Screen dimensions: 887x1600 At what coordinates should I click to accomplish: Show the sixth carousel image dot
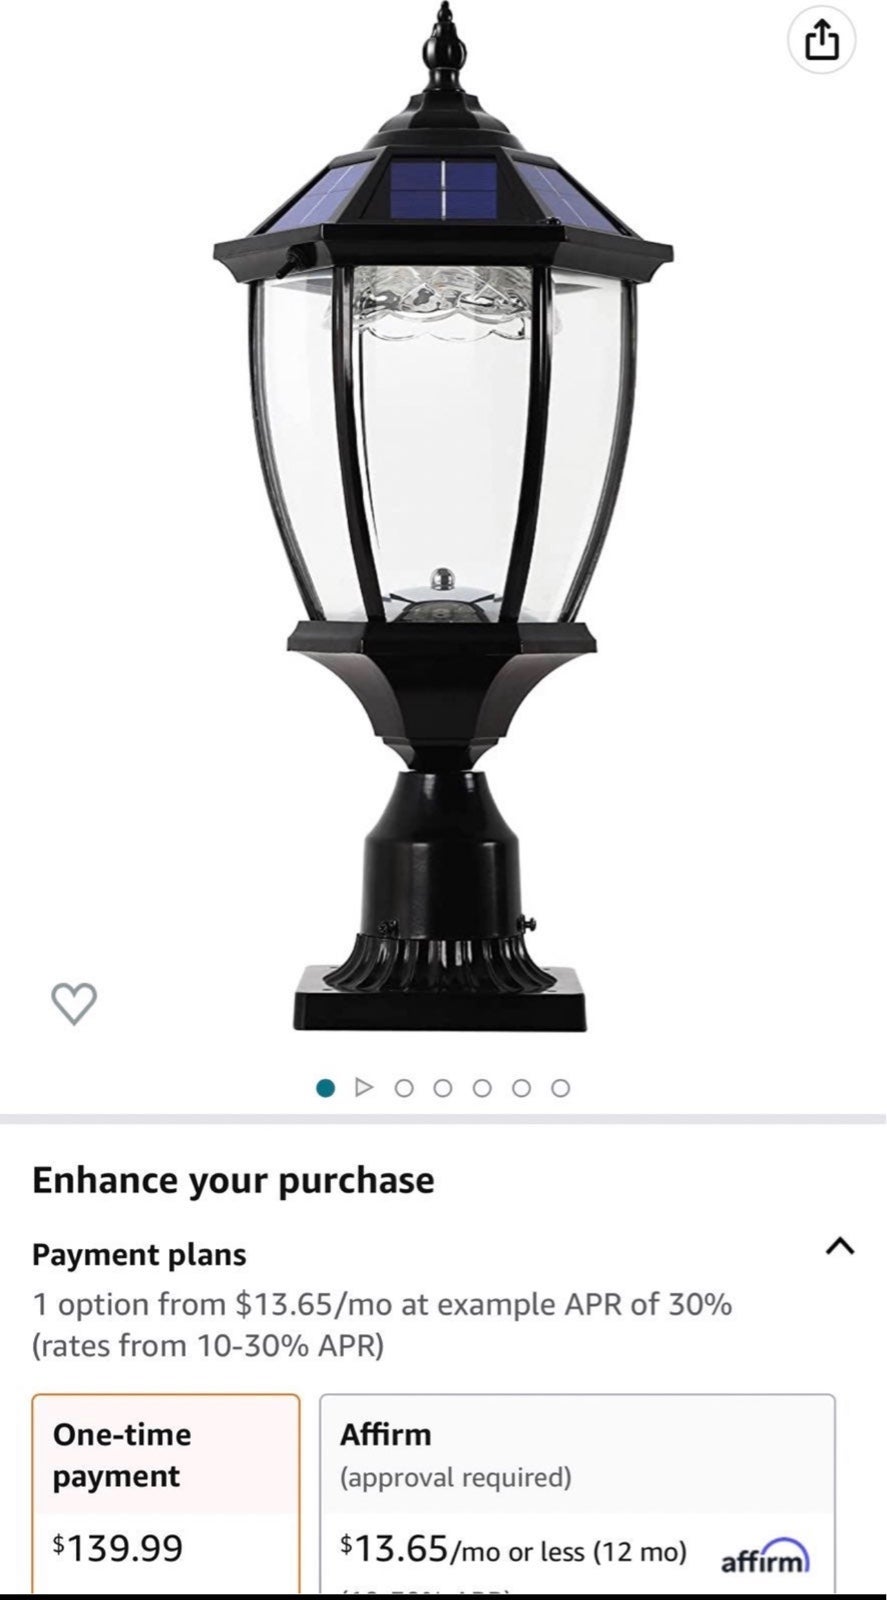[x=521, y=1088]
